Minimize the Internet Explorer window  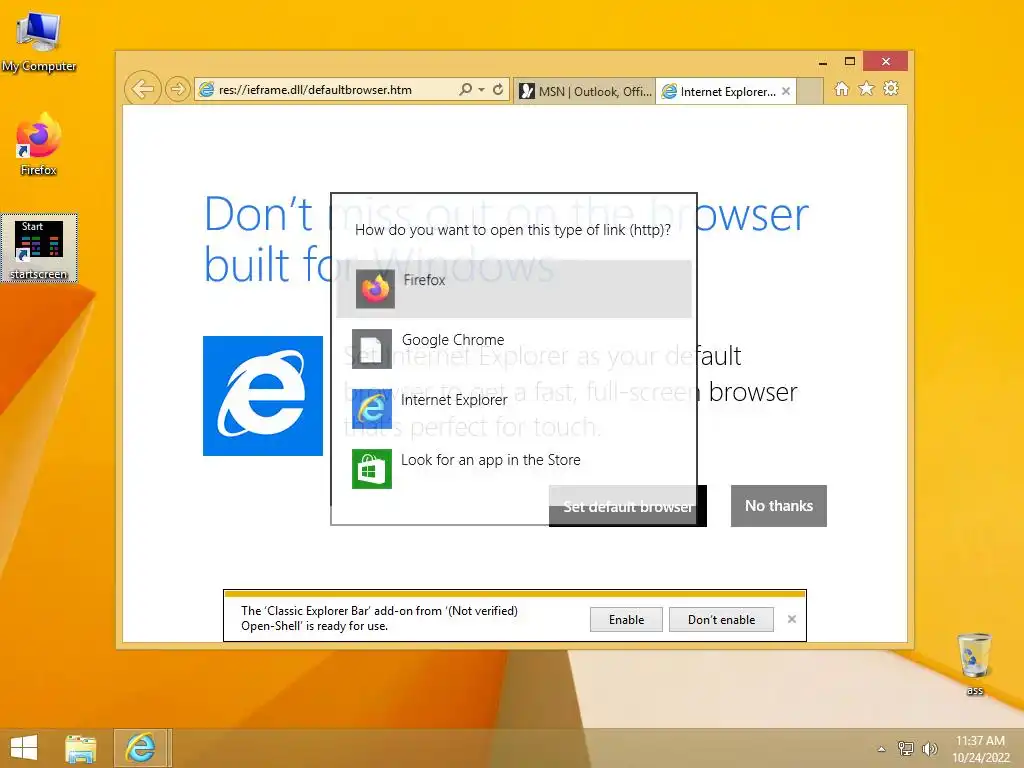pos(823,62)
